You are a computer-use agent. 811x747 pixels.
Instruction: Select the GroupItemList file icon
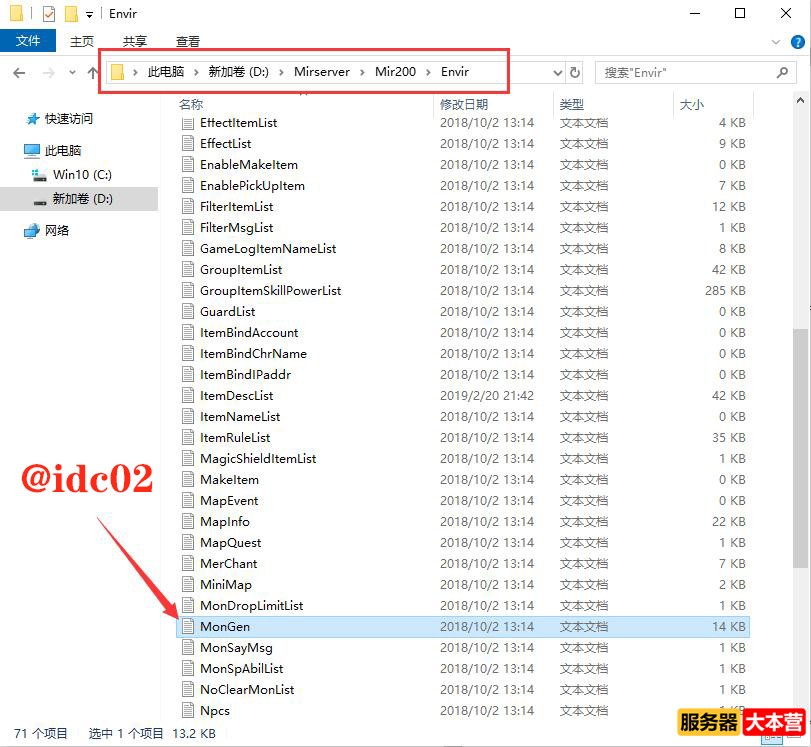click(x=188, y=270)
